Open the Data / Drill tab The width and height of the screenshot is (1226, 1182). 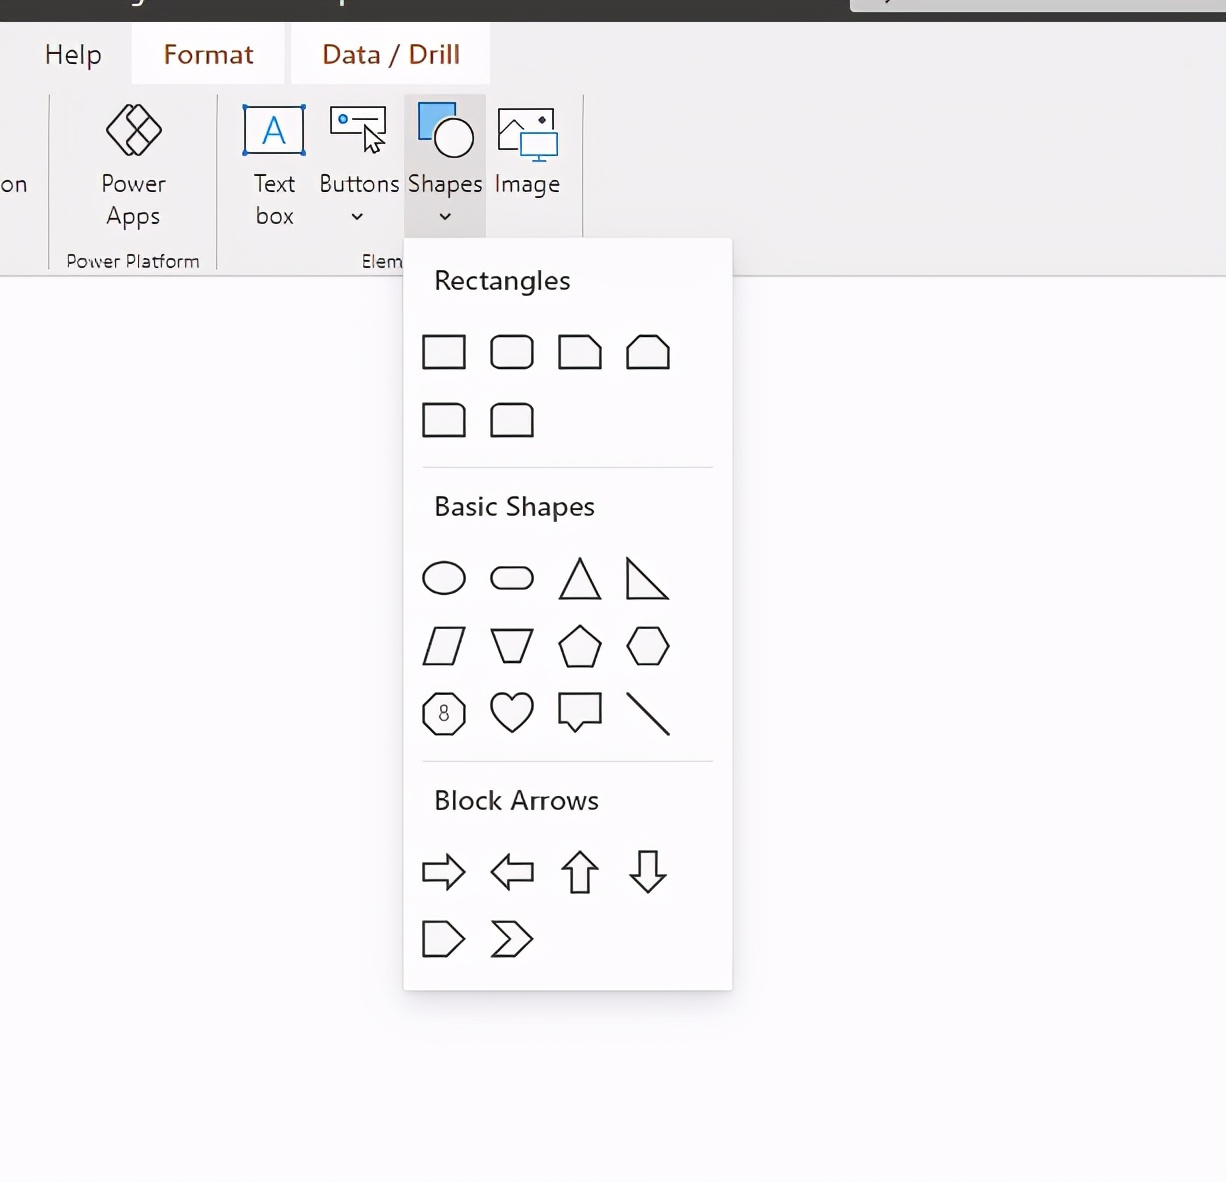[389, 54]
